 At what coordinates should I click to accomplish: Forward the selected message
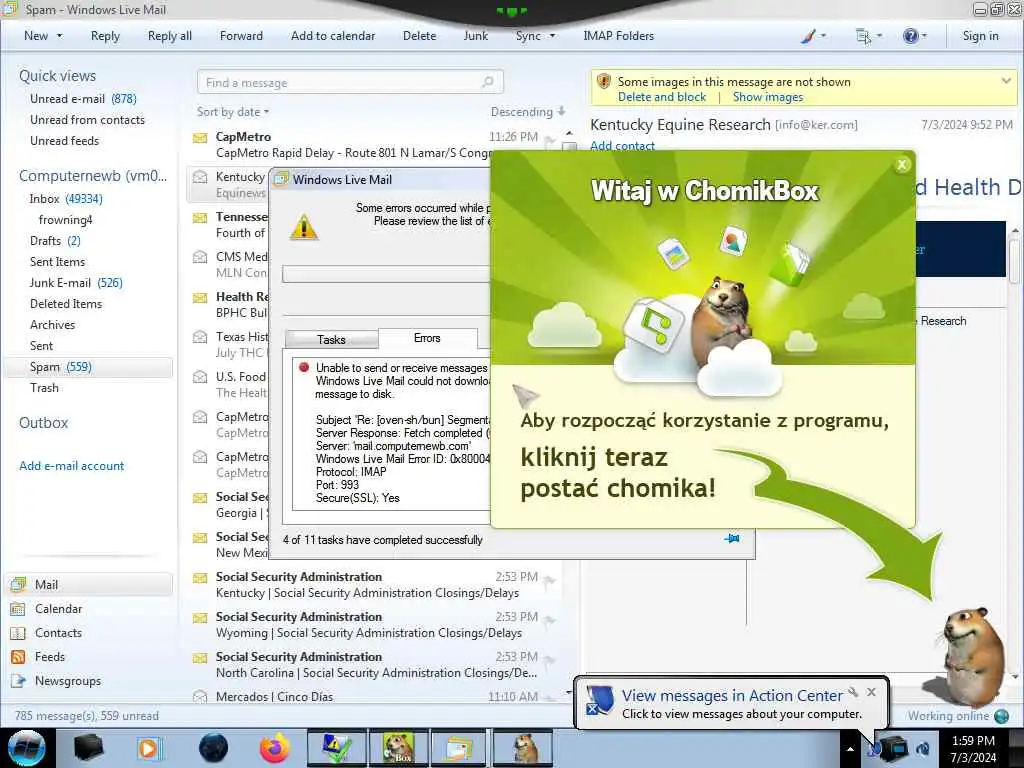[x=241, y=36]
